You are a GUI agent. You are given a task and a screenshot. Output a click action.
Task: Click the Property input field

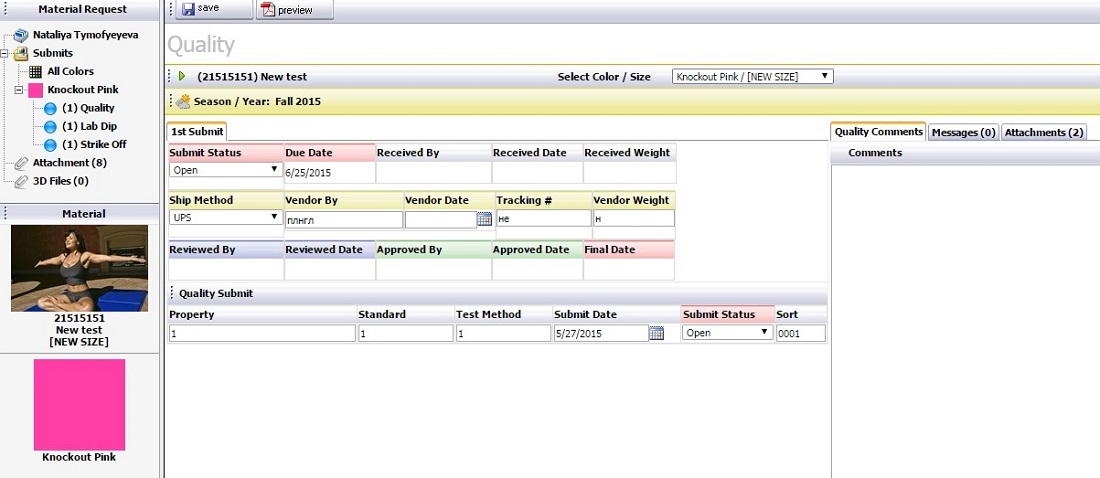click(x=262, y=333)
